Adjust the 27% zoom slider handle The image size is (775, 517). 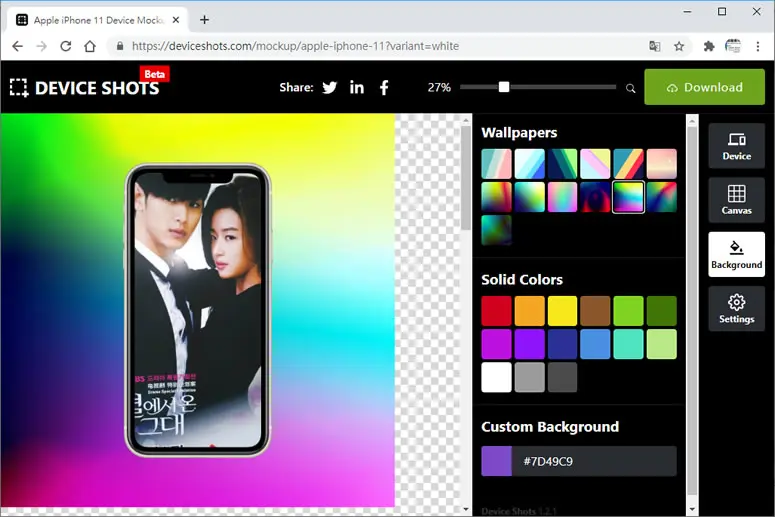tap(504, 87)
